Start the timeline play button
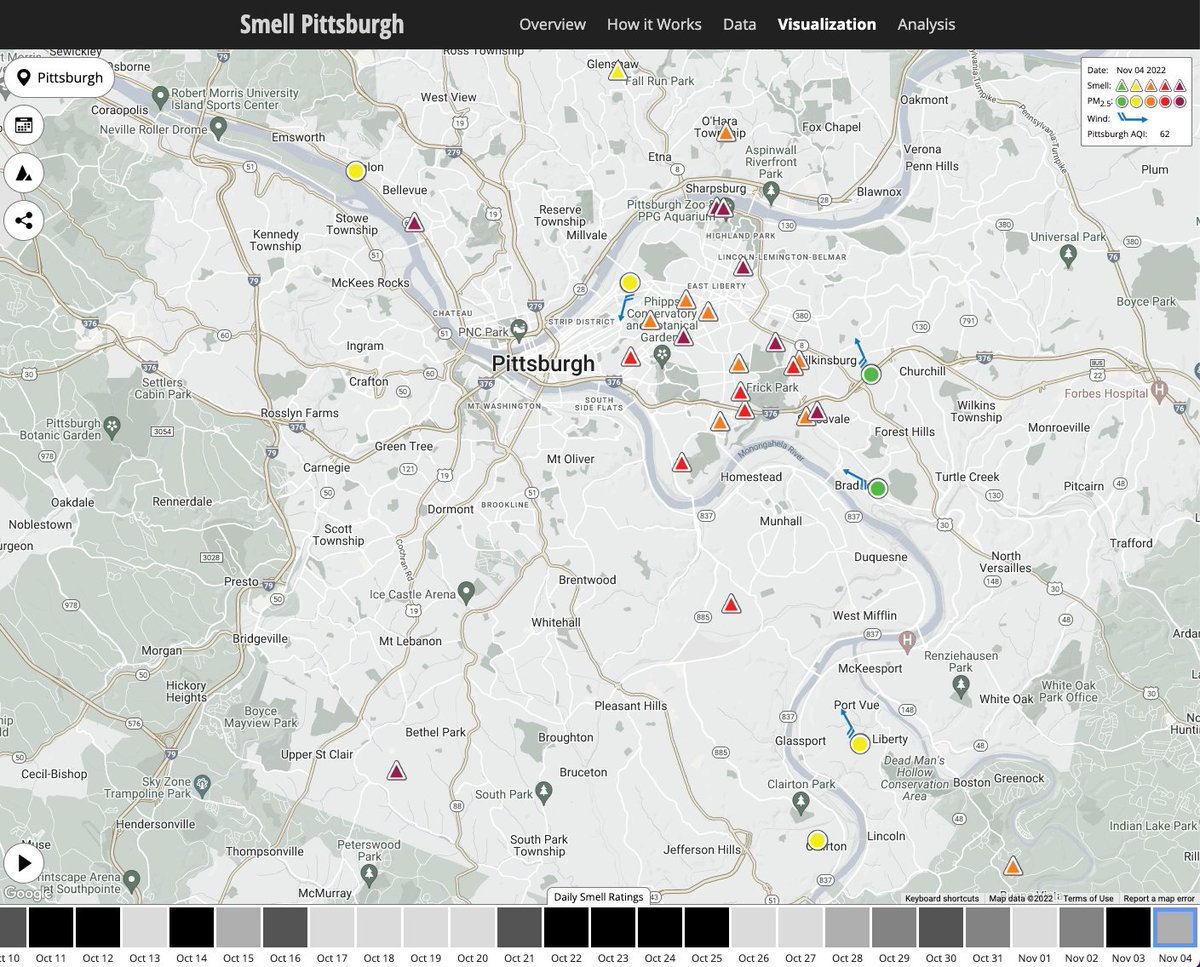Screen dimensions: 1200x967 [x=24, y=863]
